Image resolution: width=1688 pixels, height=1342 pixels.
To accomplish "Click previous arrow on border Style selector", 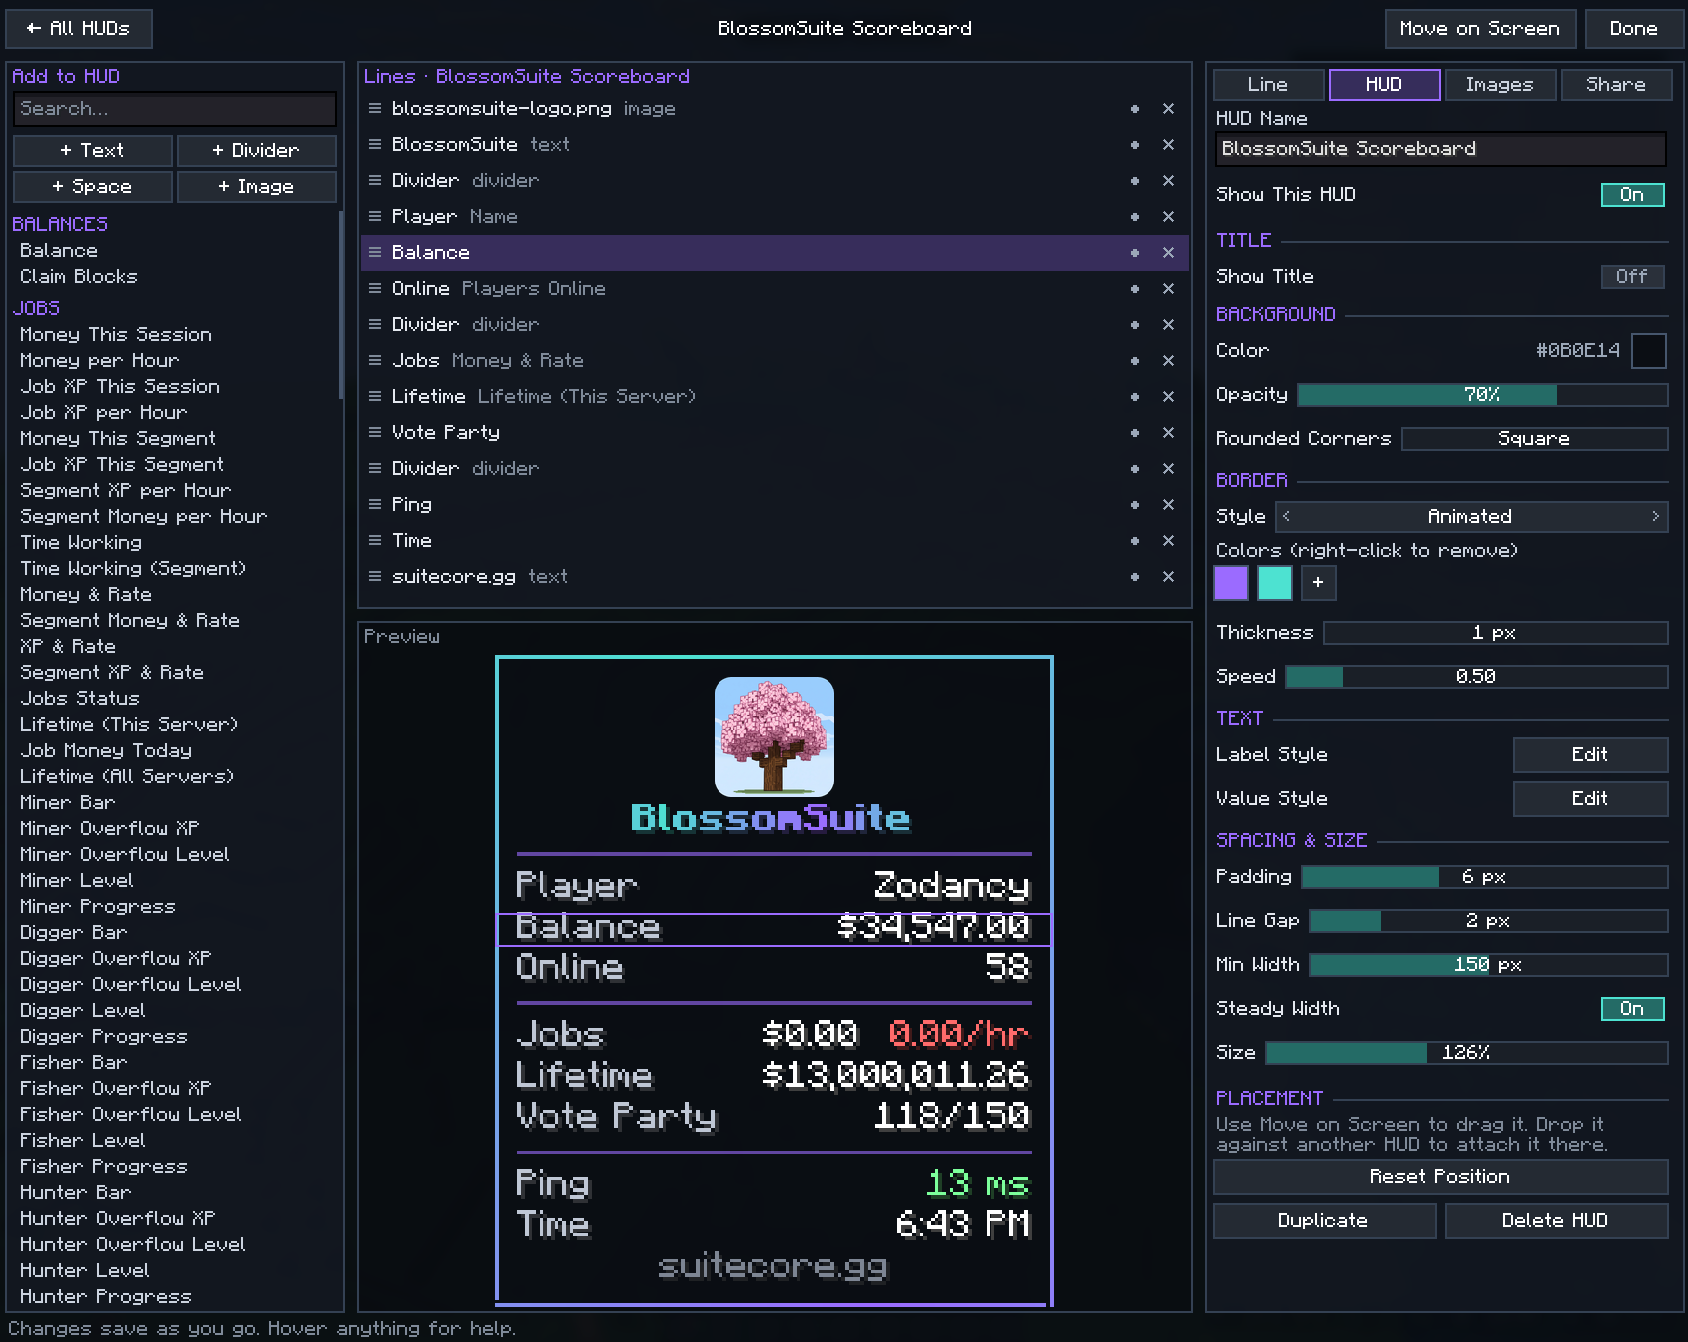I will (1286, 517).
